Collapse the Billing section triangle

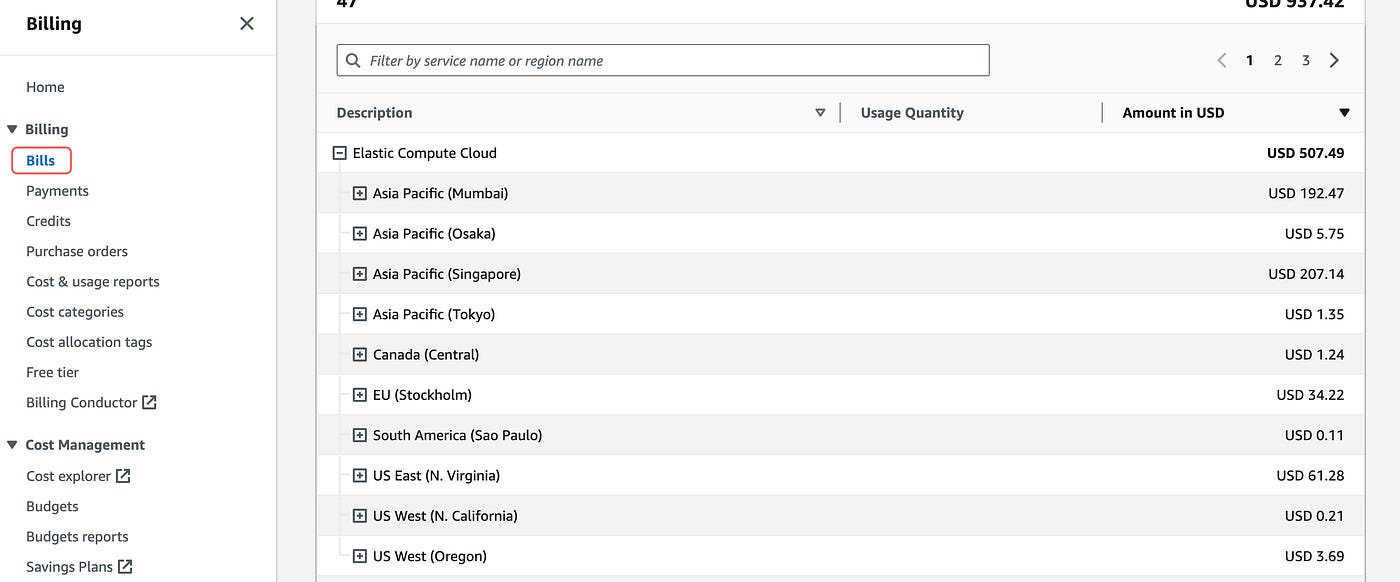[x=12, y=129]
